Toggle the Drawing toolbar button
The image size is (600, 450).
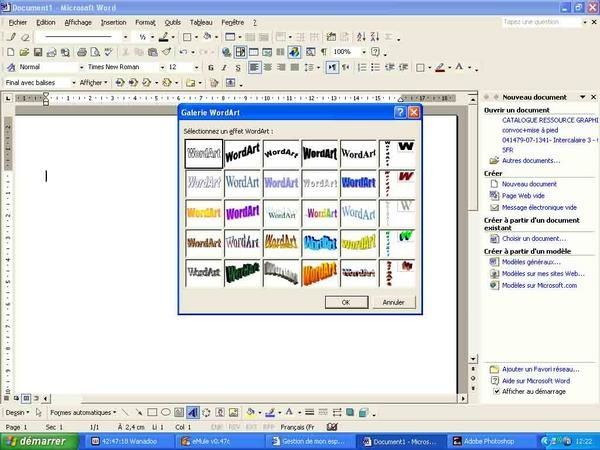pos(294,52)
